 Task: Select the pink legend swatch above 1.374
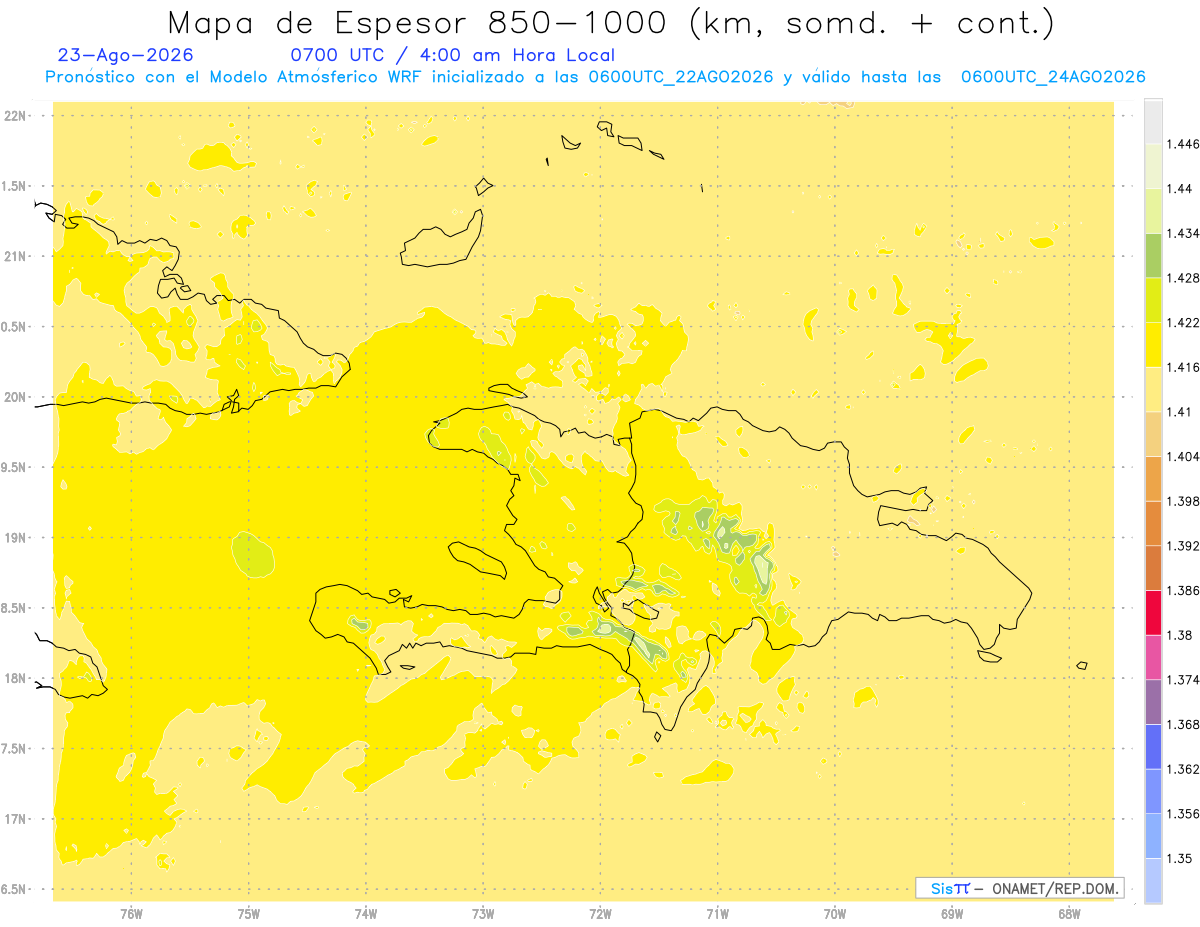point(1153,658)
